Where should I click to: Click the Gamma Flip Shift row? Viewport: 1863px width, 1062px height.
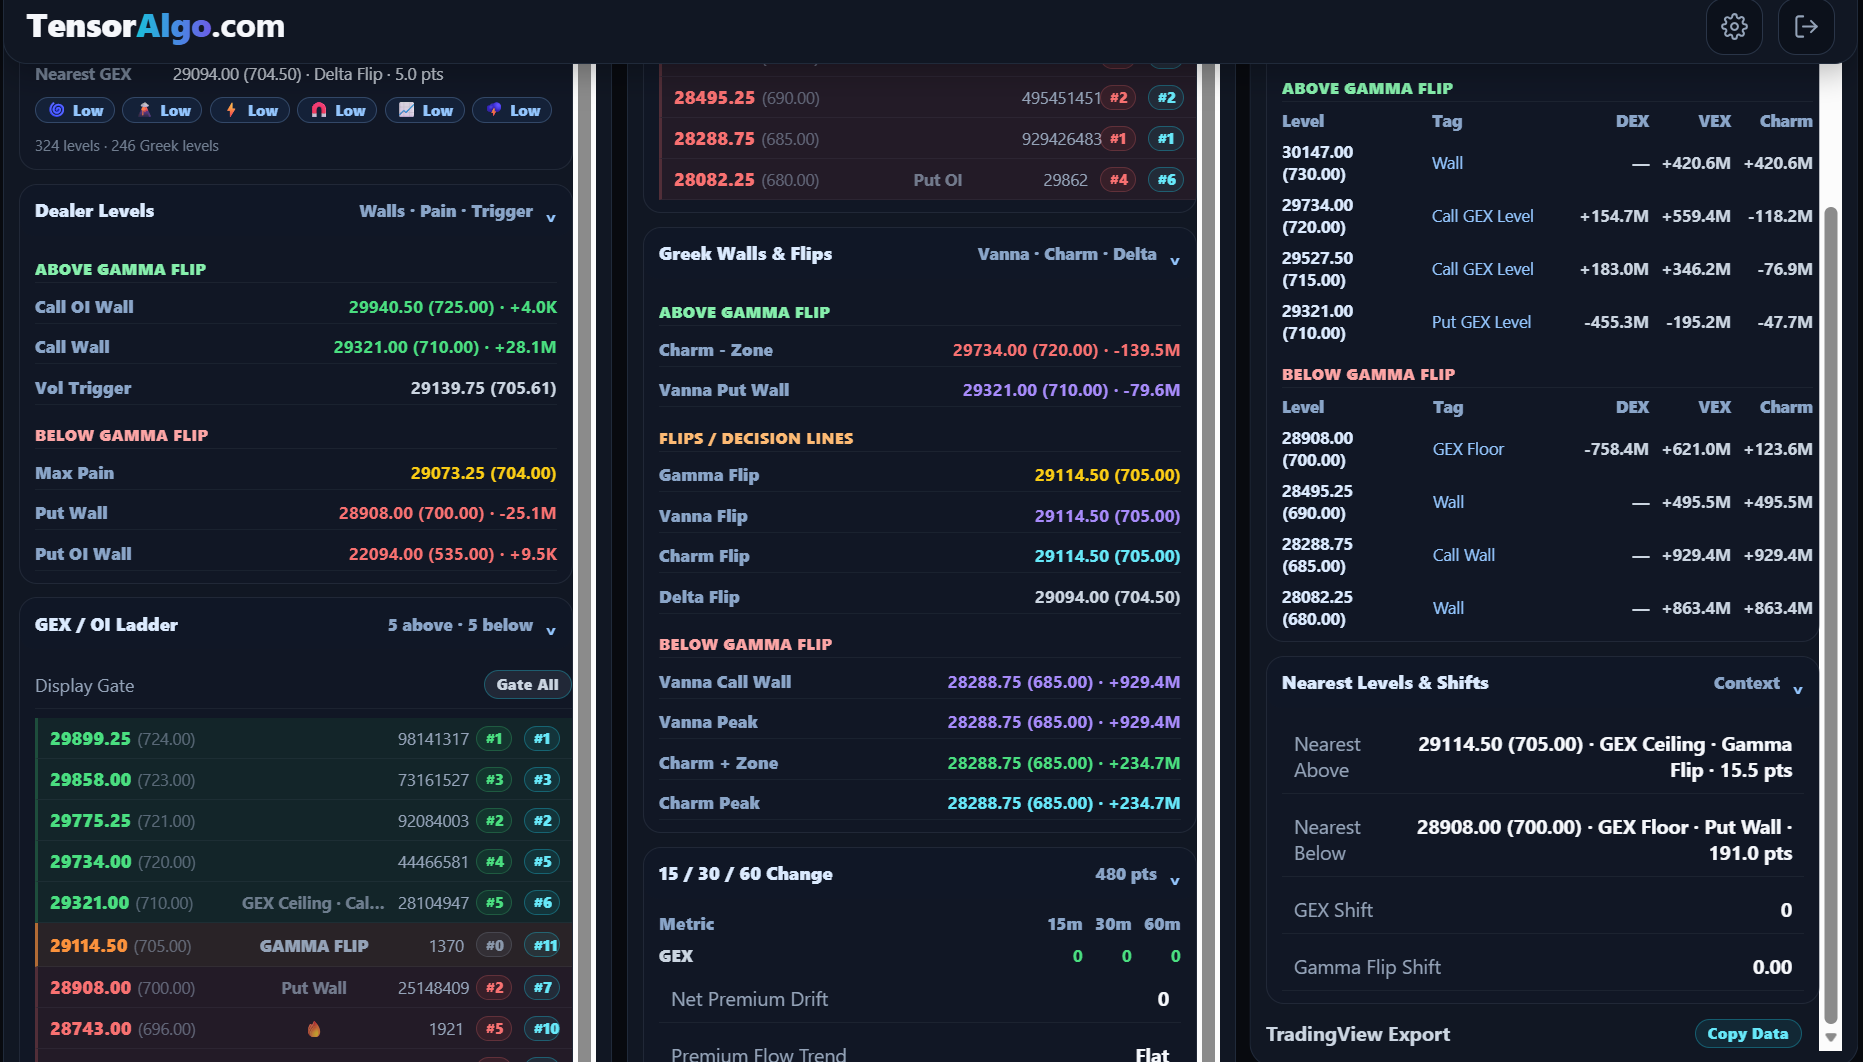(x=1543, y=967)
